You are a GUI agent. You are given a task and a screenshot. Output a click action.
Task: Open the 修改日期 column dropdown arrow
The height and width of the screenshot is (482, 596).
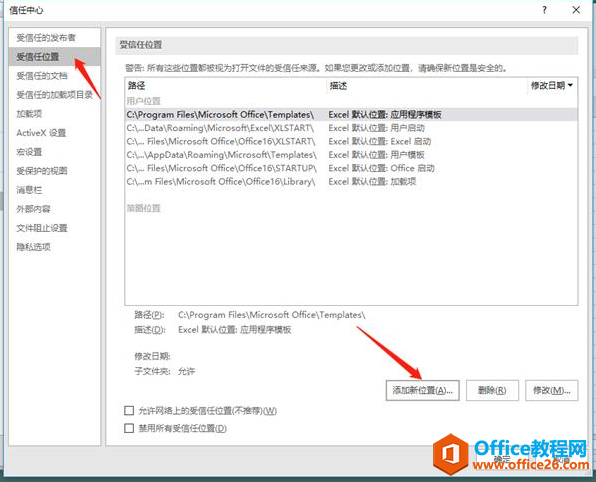point(570,85)
